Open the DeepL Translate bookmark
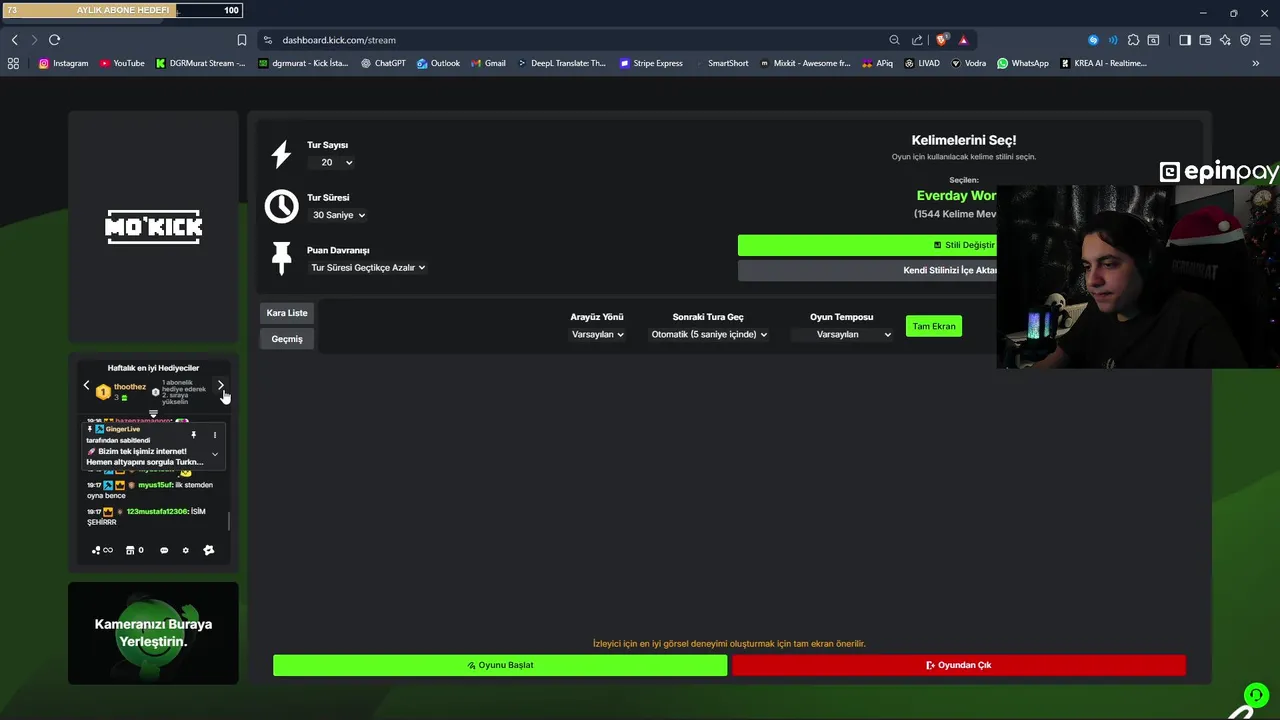1280x720 pixels. (x=563, y=63)
